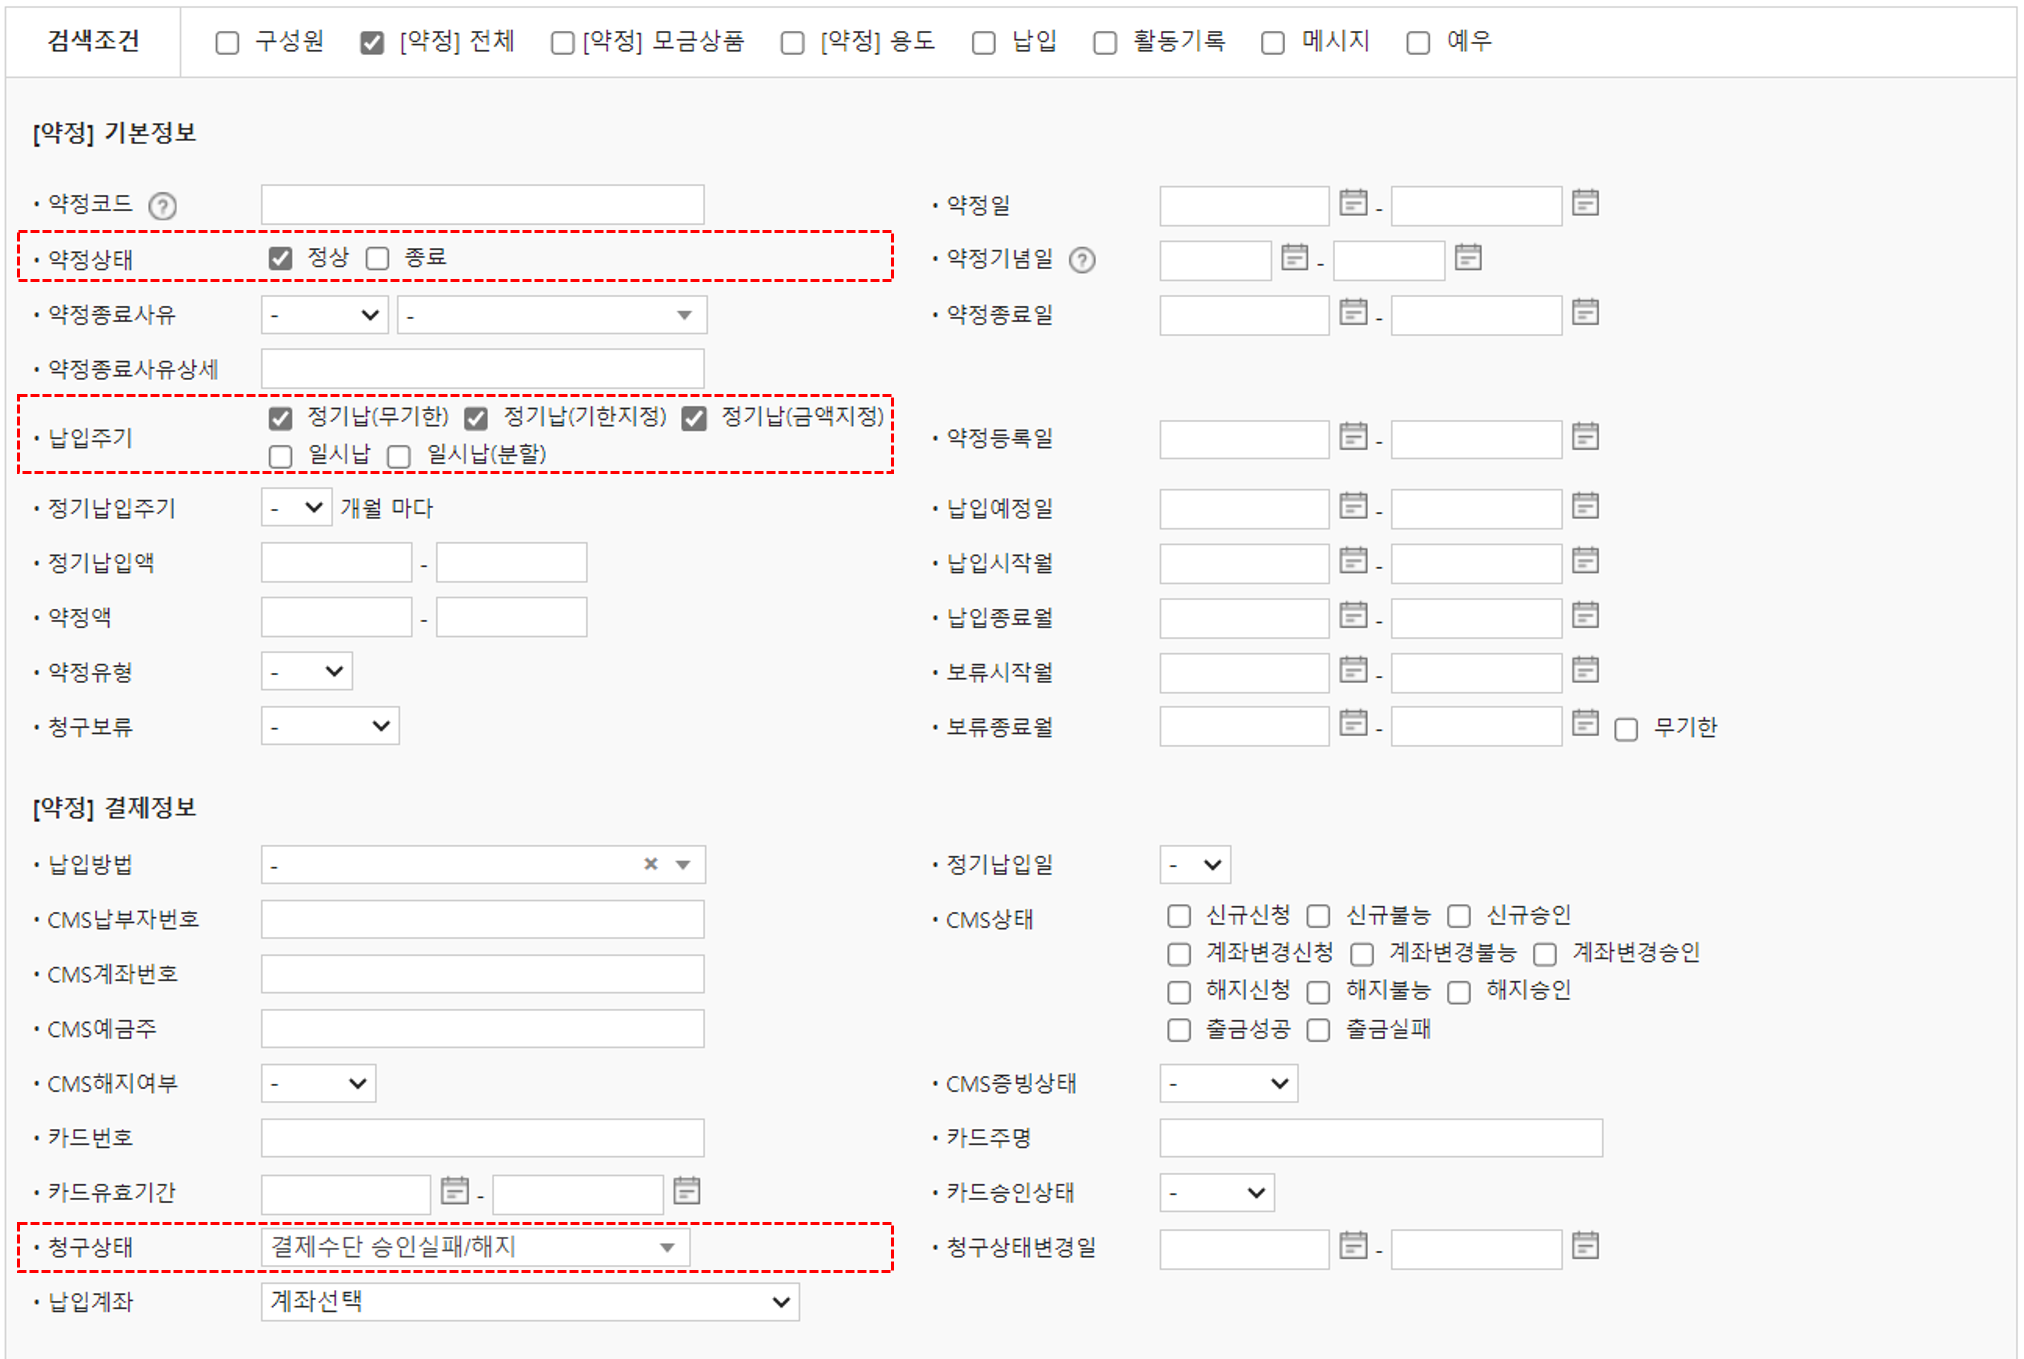Open calendar picker for 카드유효기간 start date
Image resolution: width=2024 pixels, height=1359 pixels.
click(456, 1191)
